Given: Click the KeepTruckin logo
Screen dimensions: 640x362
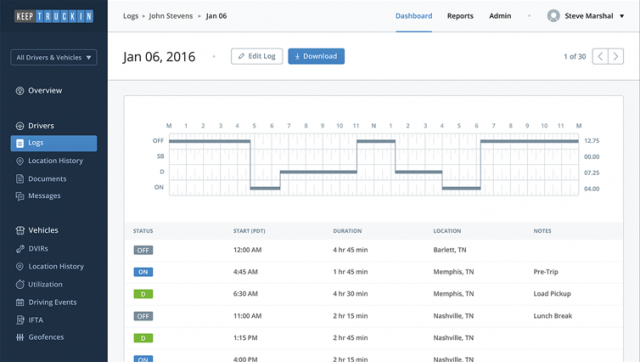Looking at the screenshot, I should [54, 16].
